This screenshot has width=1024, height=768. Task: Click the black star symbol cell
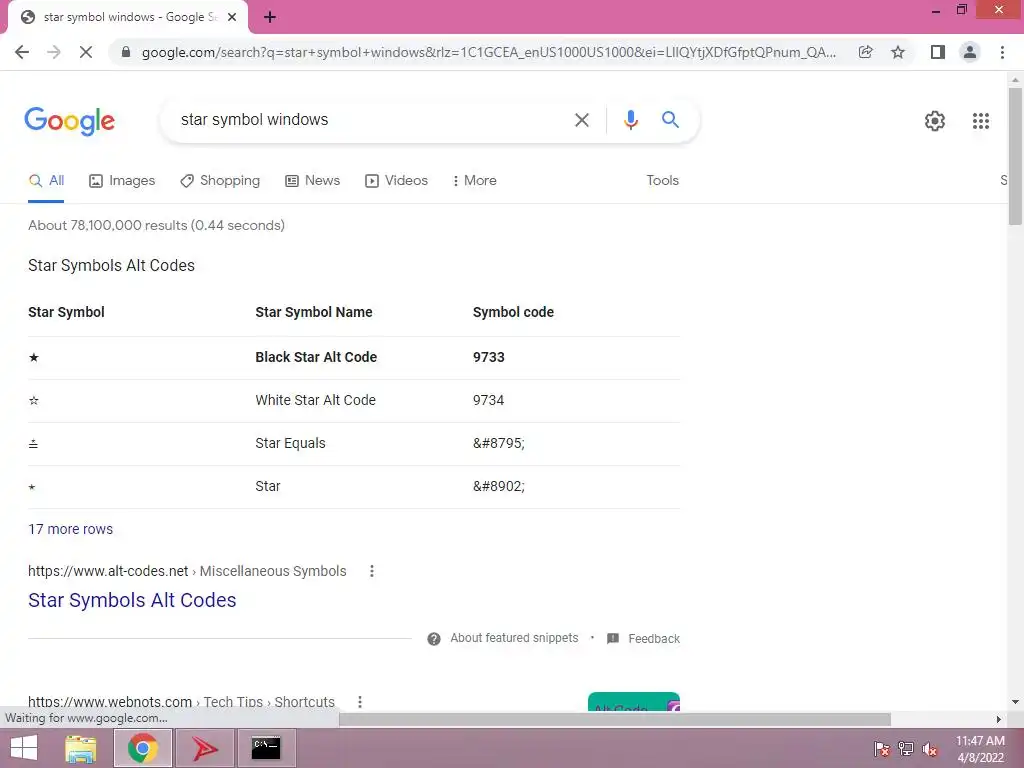[34, 358]
